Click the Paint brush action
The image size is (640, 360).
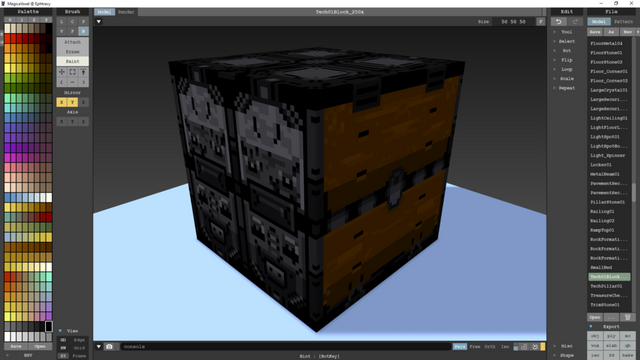(72, 61)
